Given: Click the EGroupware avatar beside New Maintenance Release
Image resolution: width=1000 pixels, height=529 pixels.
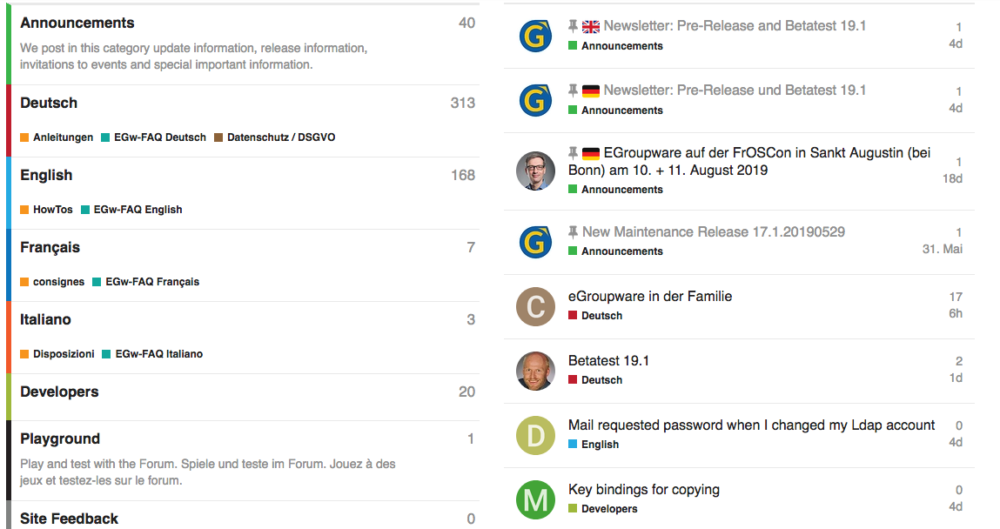Looking at the screenshot, I should pyautogui.click(x=536, y=241).
